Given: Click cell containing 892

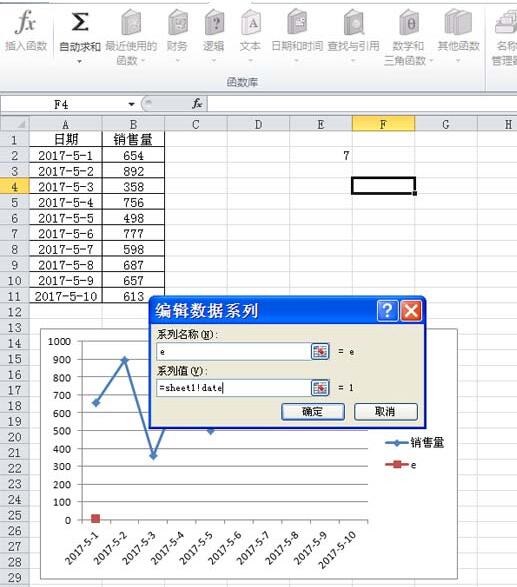Looking at the screenshot, I should coord(133,171).
